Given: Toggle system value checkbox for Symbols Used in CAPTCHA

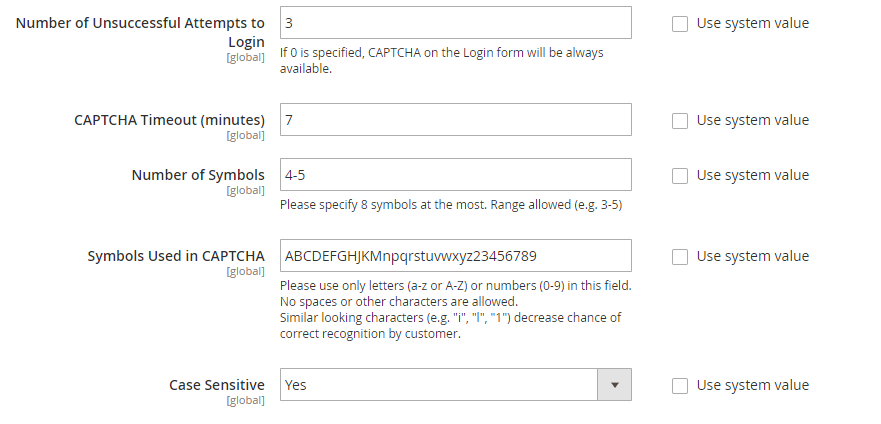Looking at the screenshot, I should [680, 257].
